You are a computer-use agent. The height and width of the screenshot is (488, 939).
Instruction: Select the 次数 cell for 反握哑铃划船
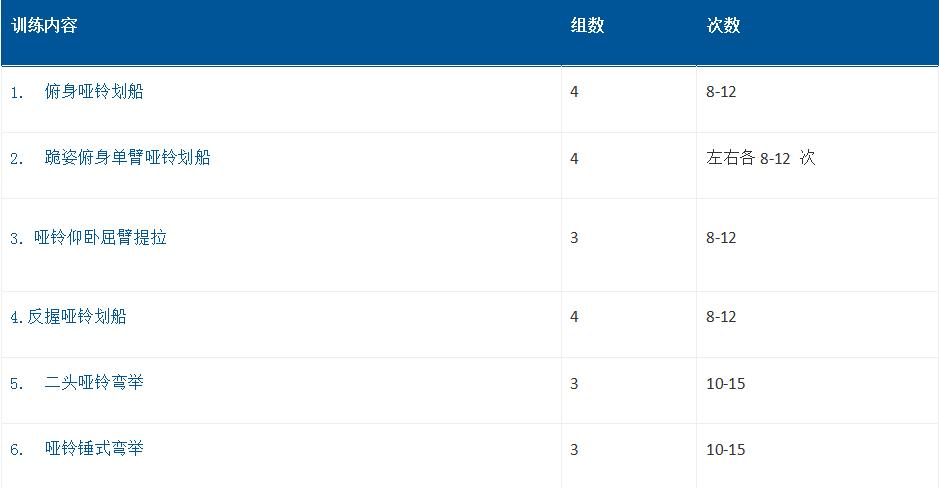tap(721, 317)
